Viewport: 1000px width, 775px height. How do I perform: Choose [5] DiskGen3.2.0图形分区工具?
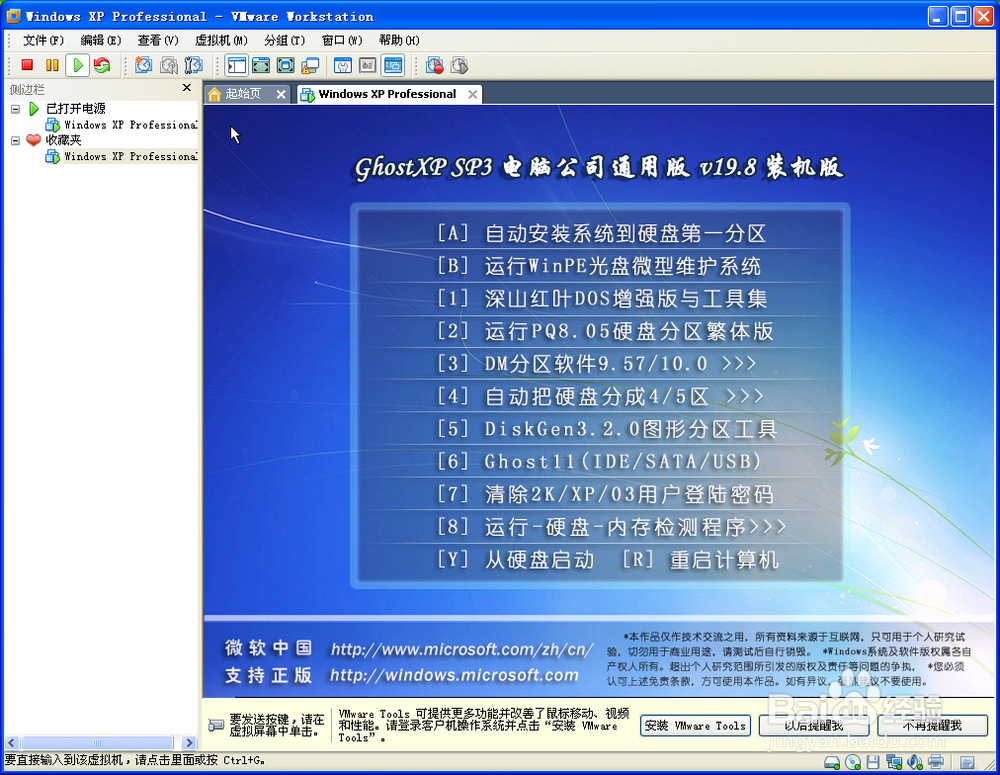point(607,429)
